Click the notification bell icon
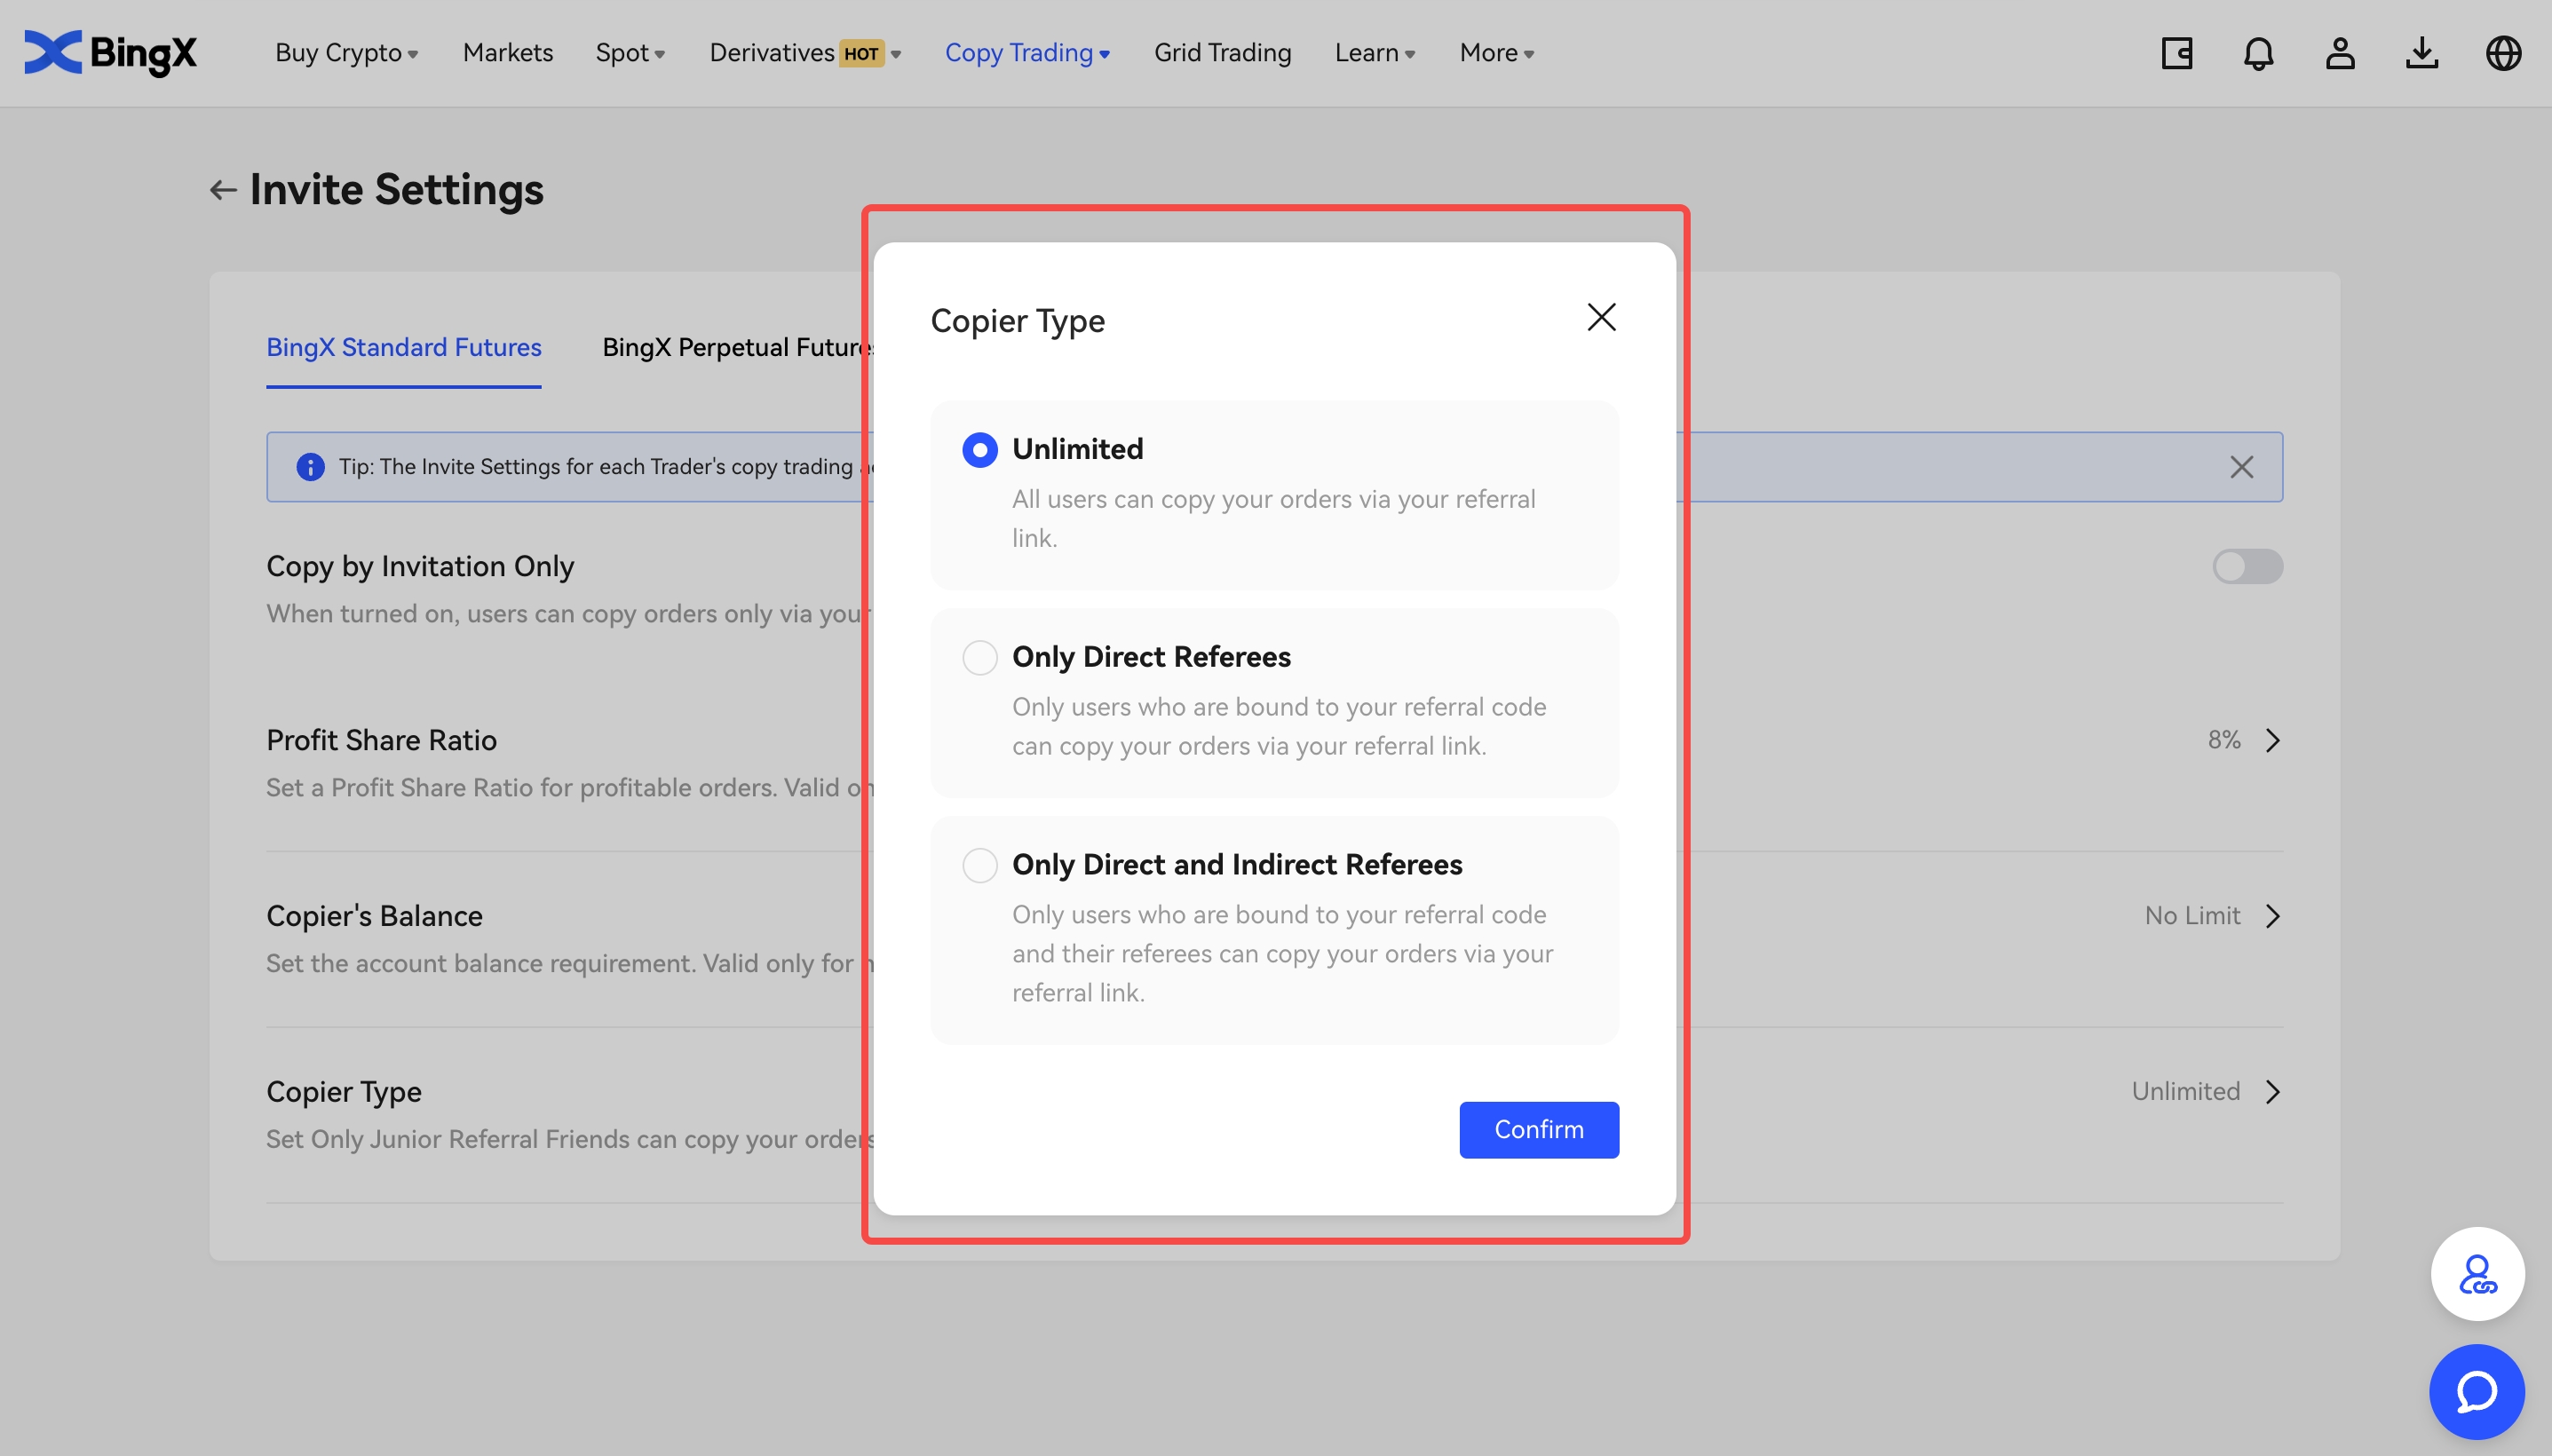 coord(2259,51)
